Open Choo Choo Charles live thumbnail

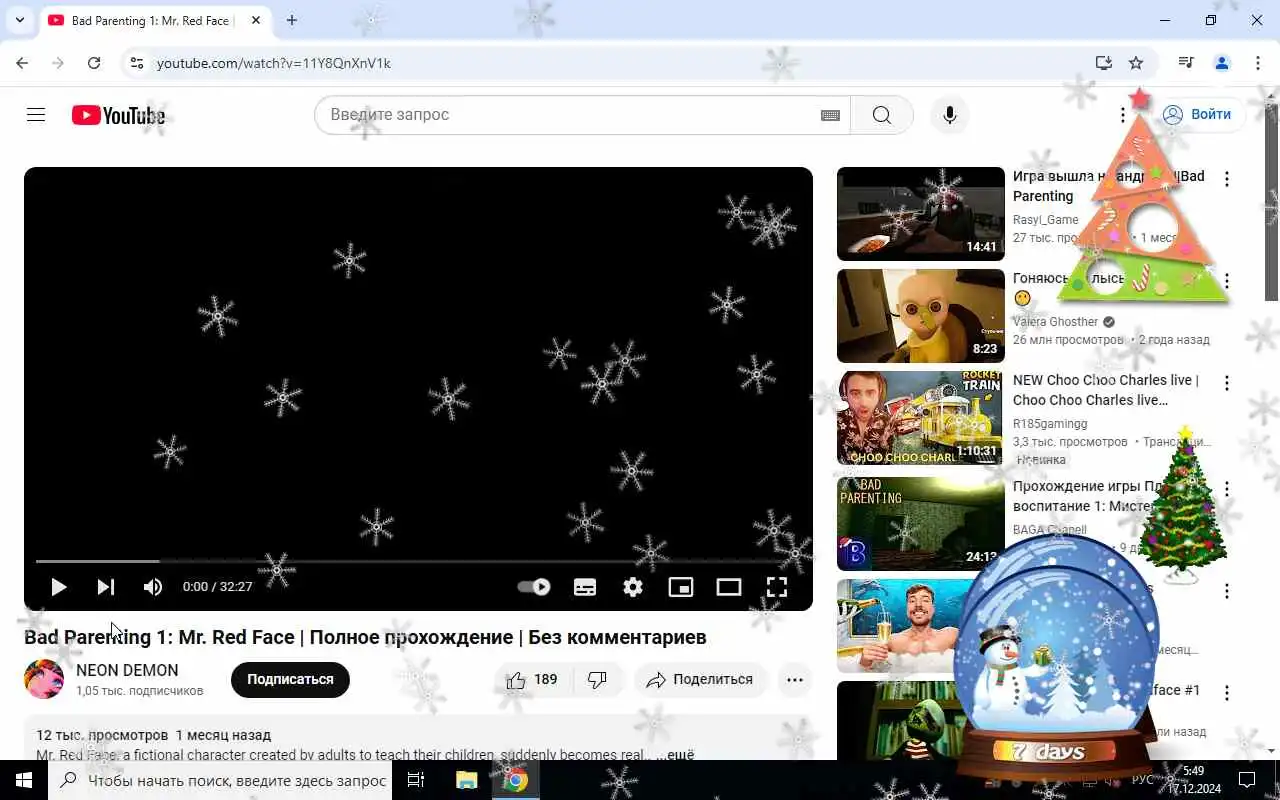pyautogui.click(x=921, y=418)
